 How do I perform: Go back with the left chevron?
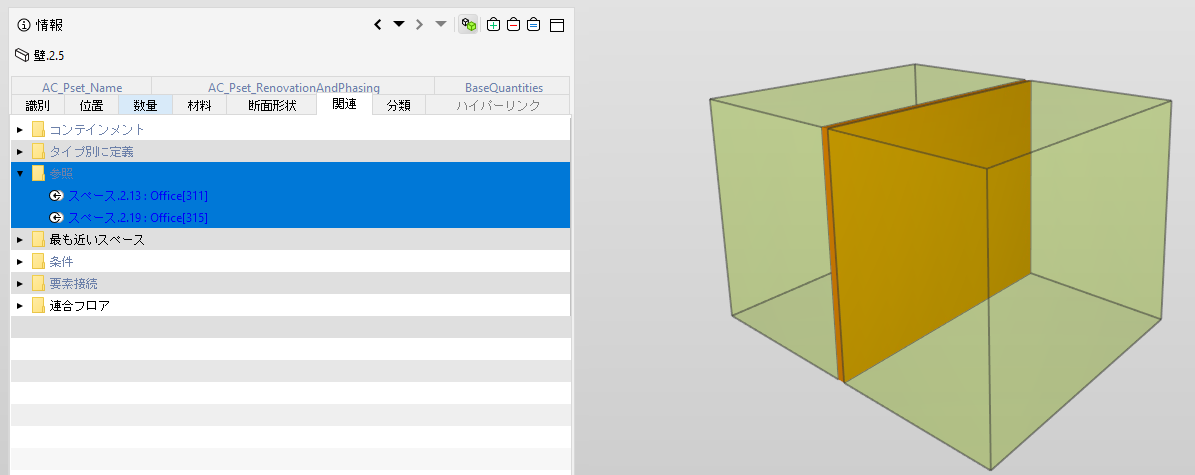(378, 24)
